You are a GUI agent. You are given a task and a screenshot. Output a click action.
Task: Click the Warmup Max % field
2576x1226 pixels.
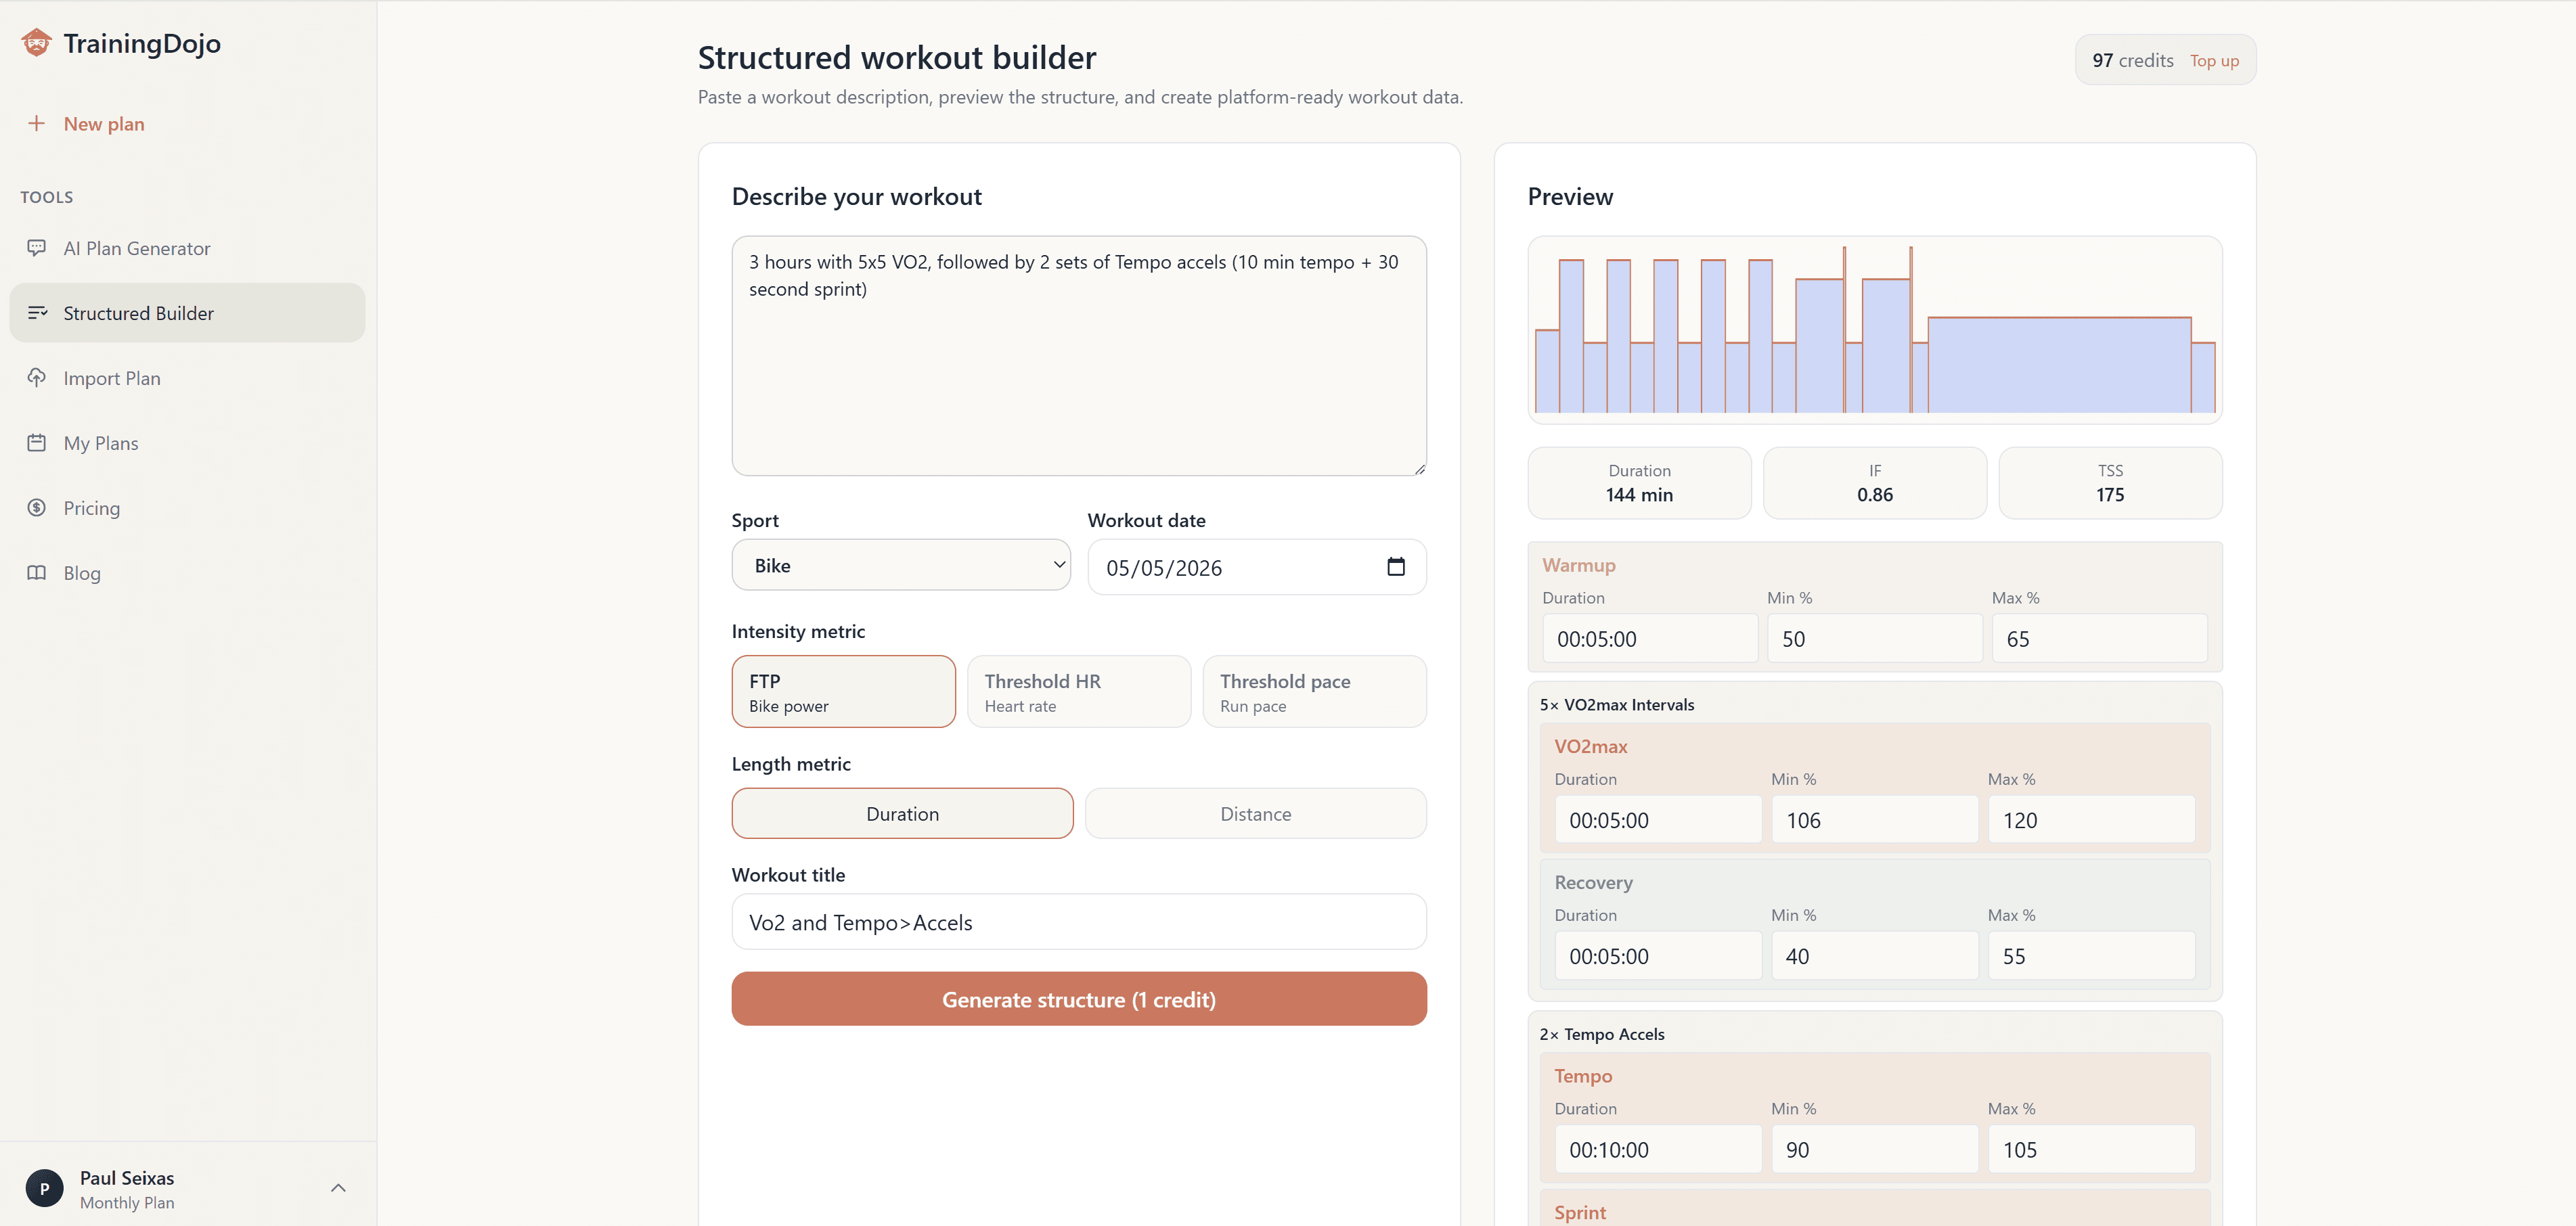tap(2099, 638)
